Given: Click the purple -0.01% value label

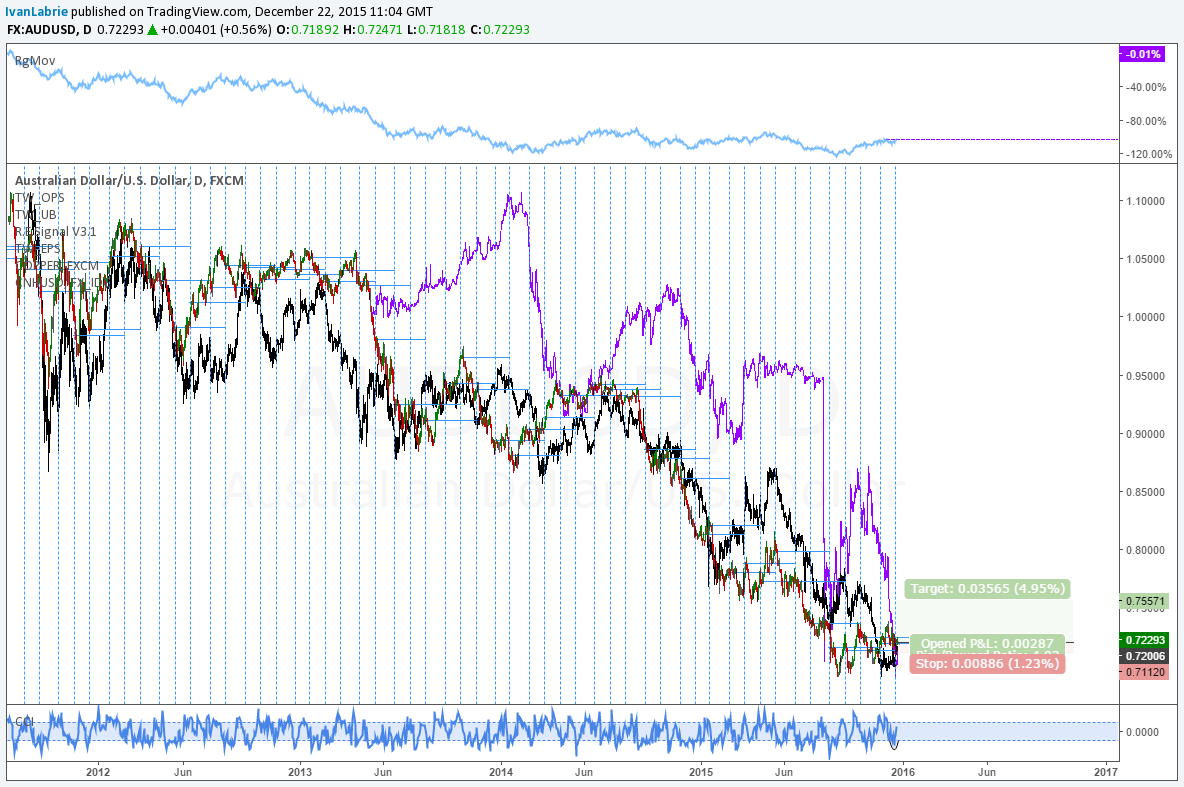Looking at the screenshot, I should pyautogui.click(x=1142, y=54).
